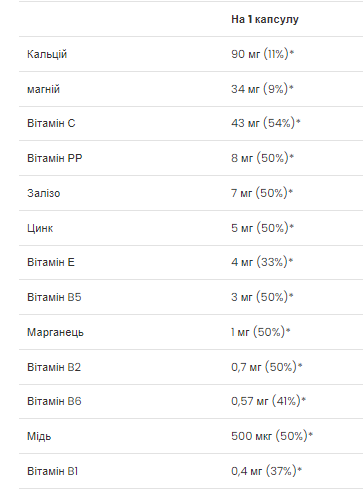Click the 'На 1 капсулу' column header
Image resolution: width=363 pixels, height=493 pixels.
pos(265,19)
